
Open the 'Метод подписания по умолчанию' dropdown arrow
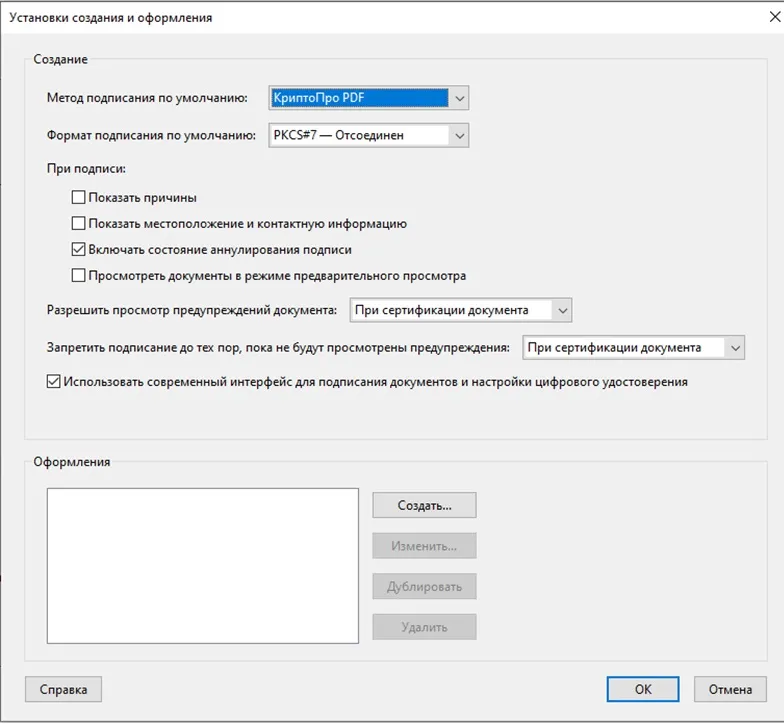click(x=458, y=98)
